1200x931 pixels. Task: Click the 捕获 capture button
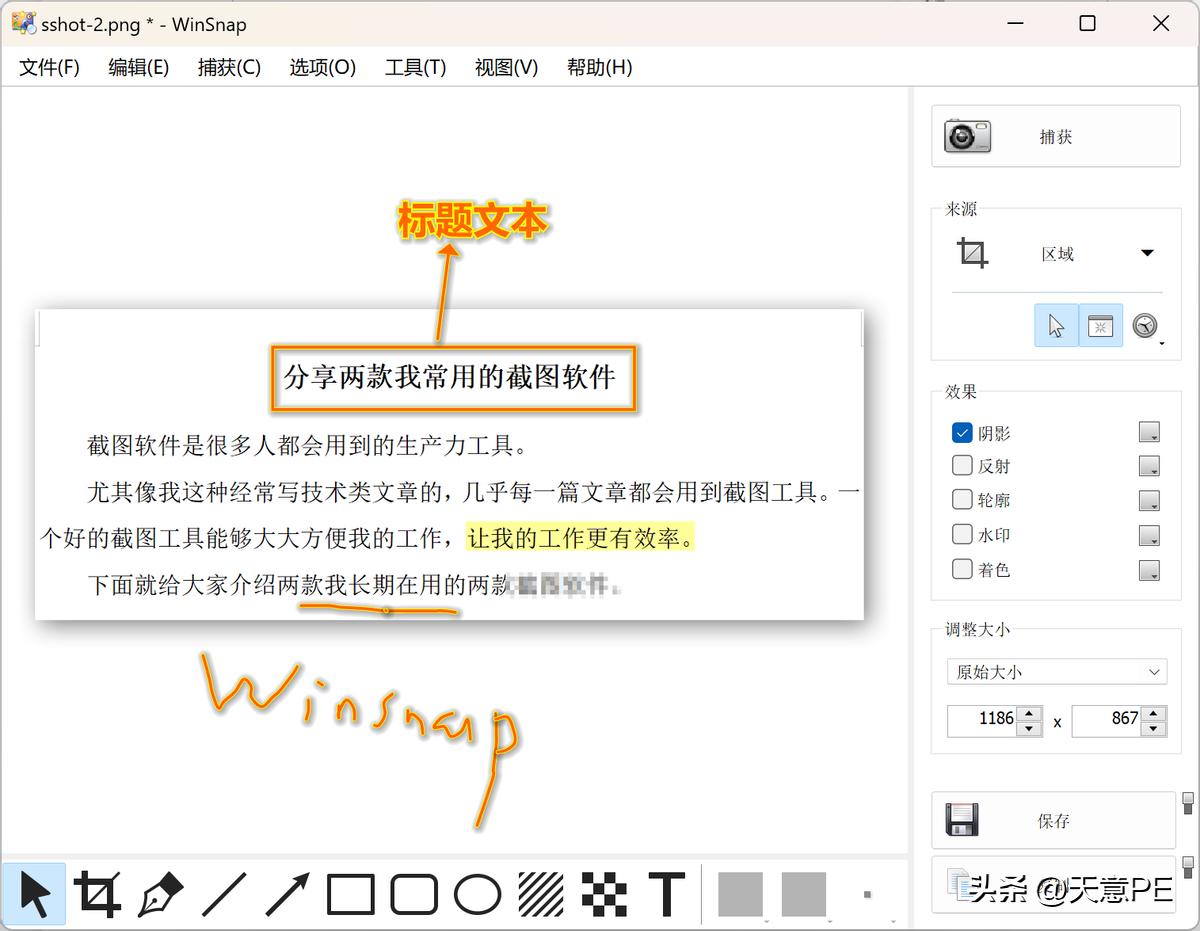click(x=1053, y=136)
